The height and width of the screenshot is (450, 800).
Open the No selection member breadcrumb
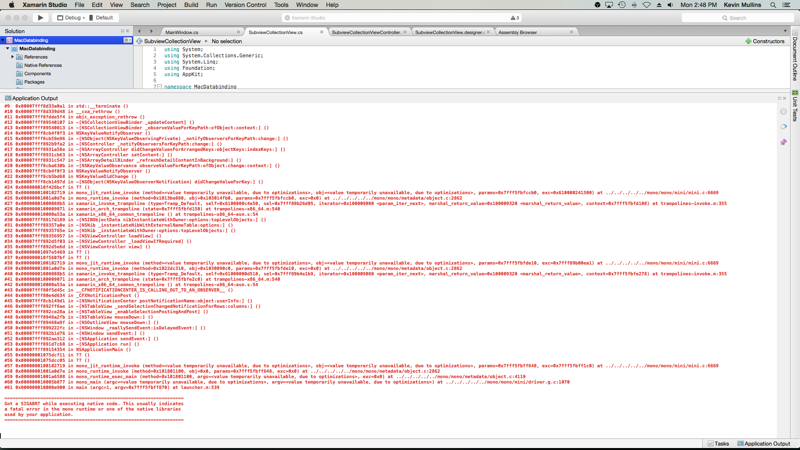point(227,41)
